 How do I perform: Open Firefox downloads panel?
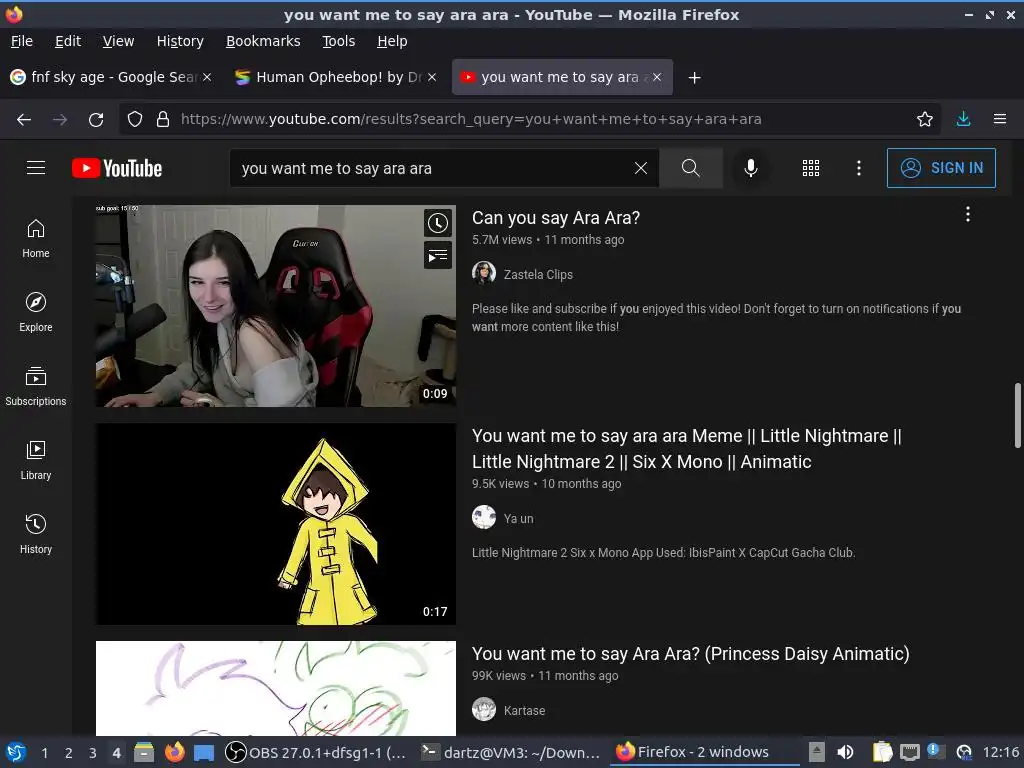[x=963, y=120]
